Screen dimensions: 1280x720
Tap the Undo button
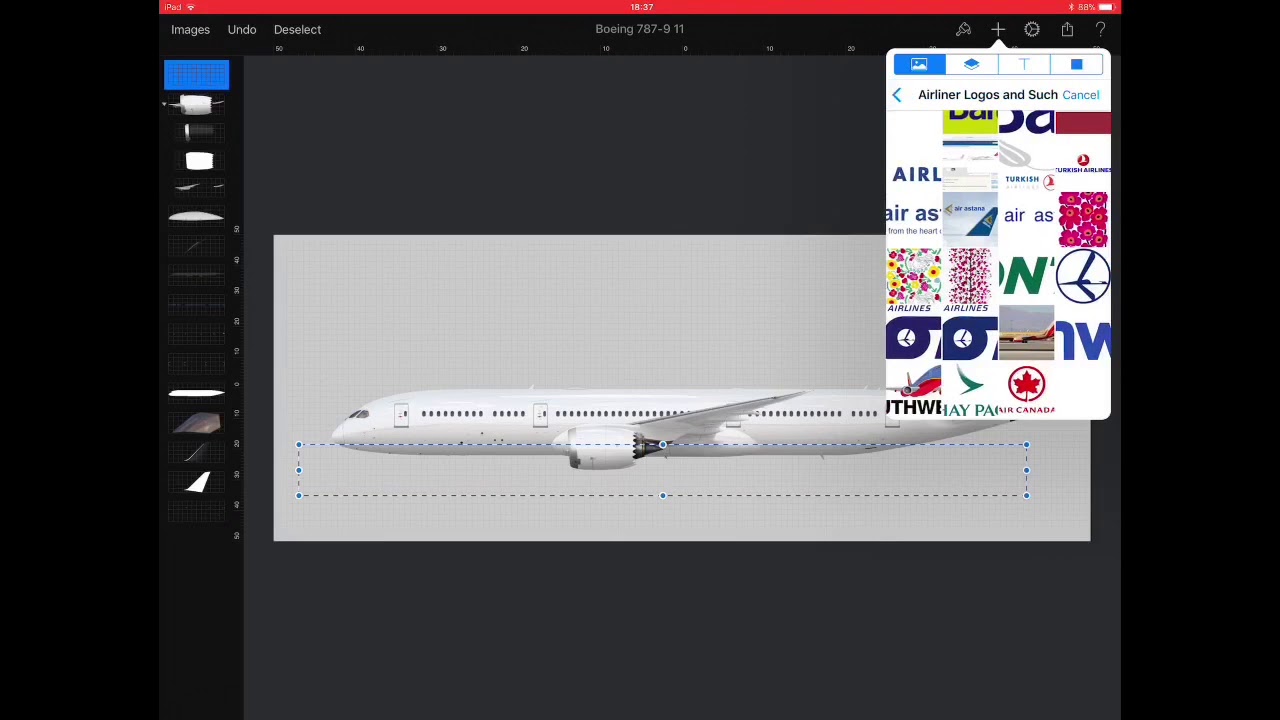[x=242, y=30]
